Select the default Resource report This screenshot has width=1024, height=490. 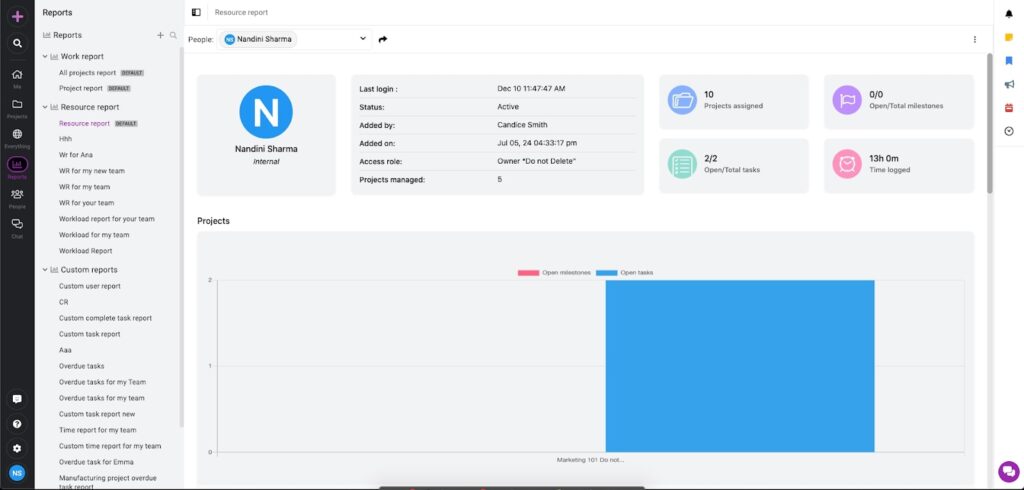(x=84, y=123)
